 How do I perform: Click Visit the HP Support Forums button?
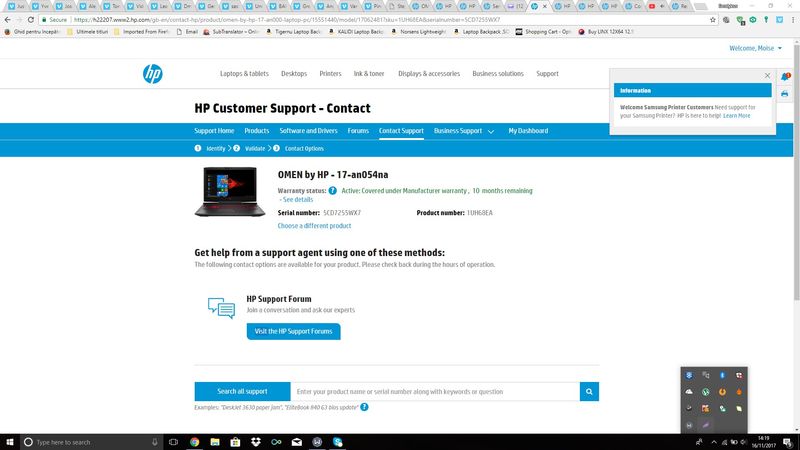pos(293,331)
